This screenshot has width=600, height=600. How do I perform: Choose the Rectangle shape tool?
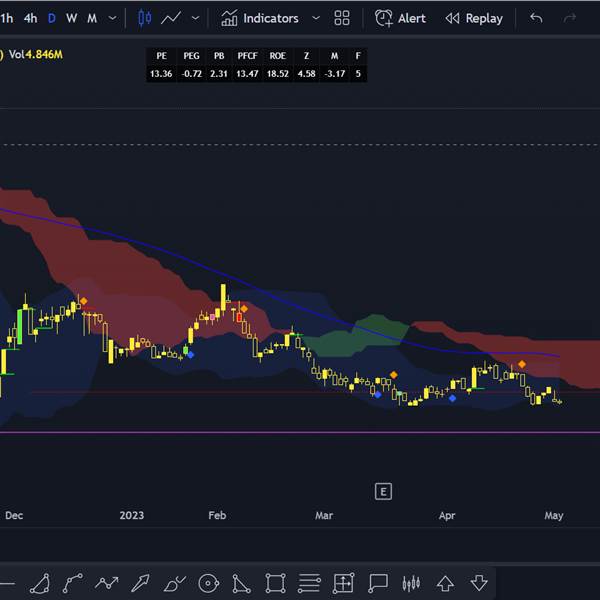point(276,583)
